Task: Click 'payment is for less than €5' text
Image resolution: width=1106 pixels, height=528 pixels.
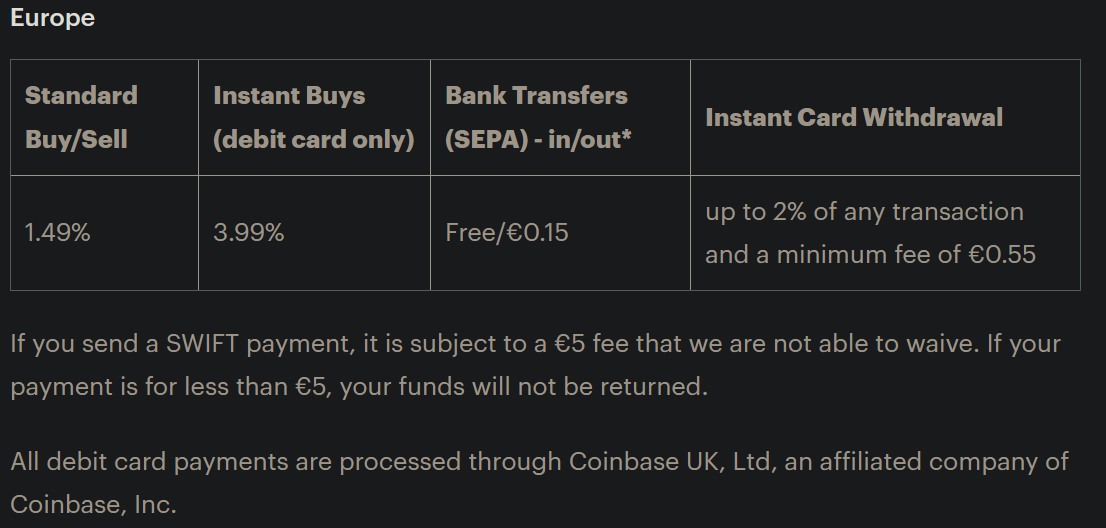Action: pos(169,387)
